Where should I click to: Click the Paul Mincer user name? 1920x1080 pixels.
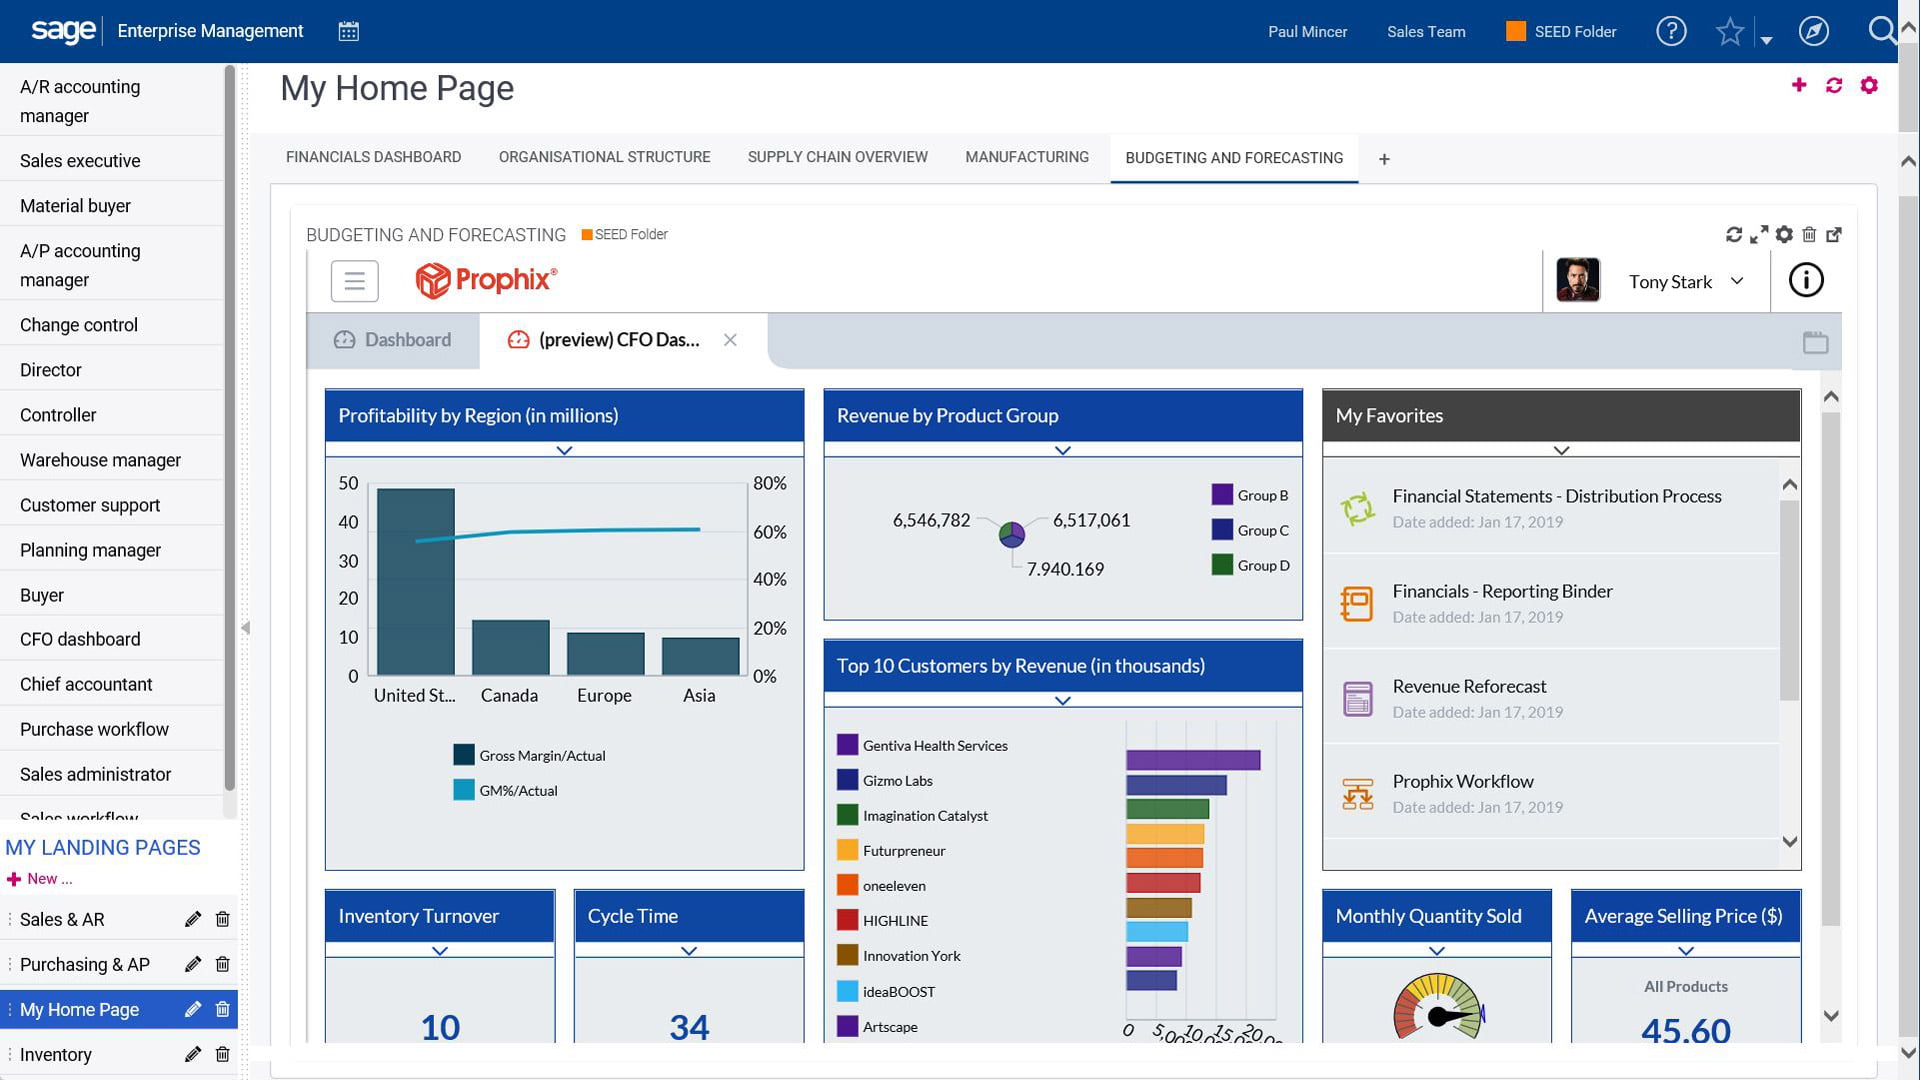point(1307,32)
